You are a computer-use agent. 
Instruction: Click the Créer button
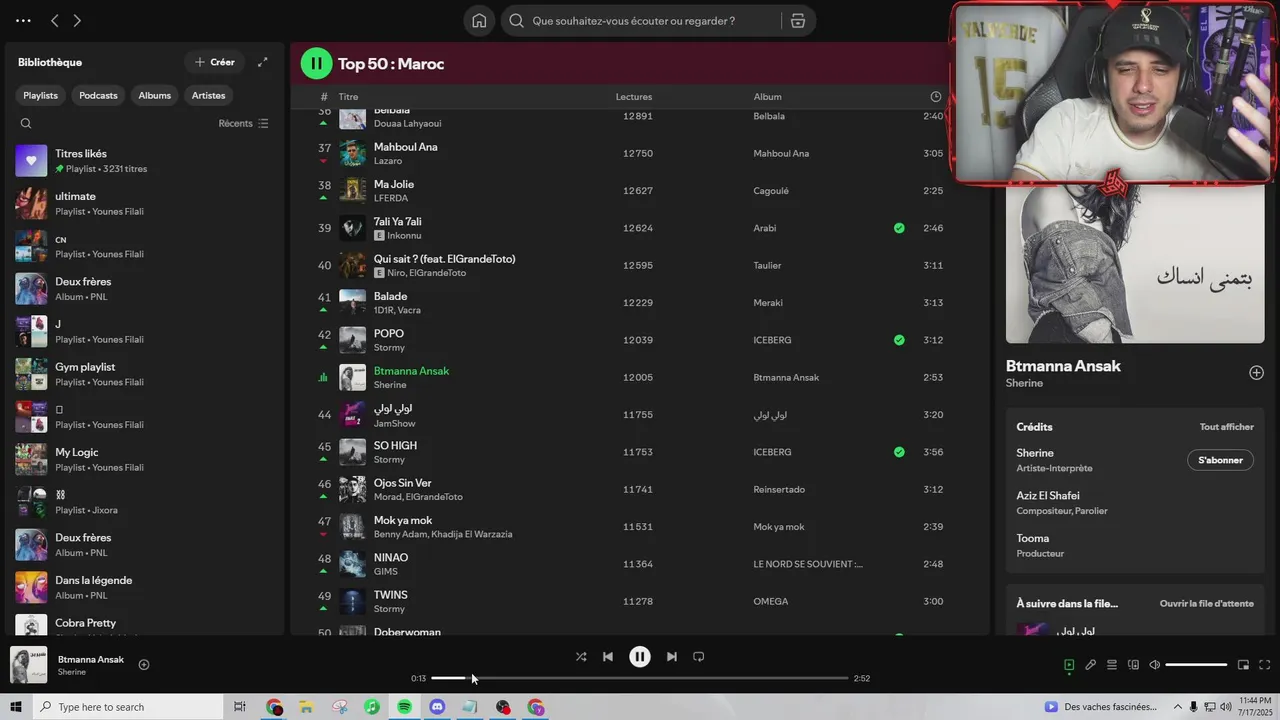pyautogui.click(x=214, y=62)
